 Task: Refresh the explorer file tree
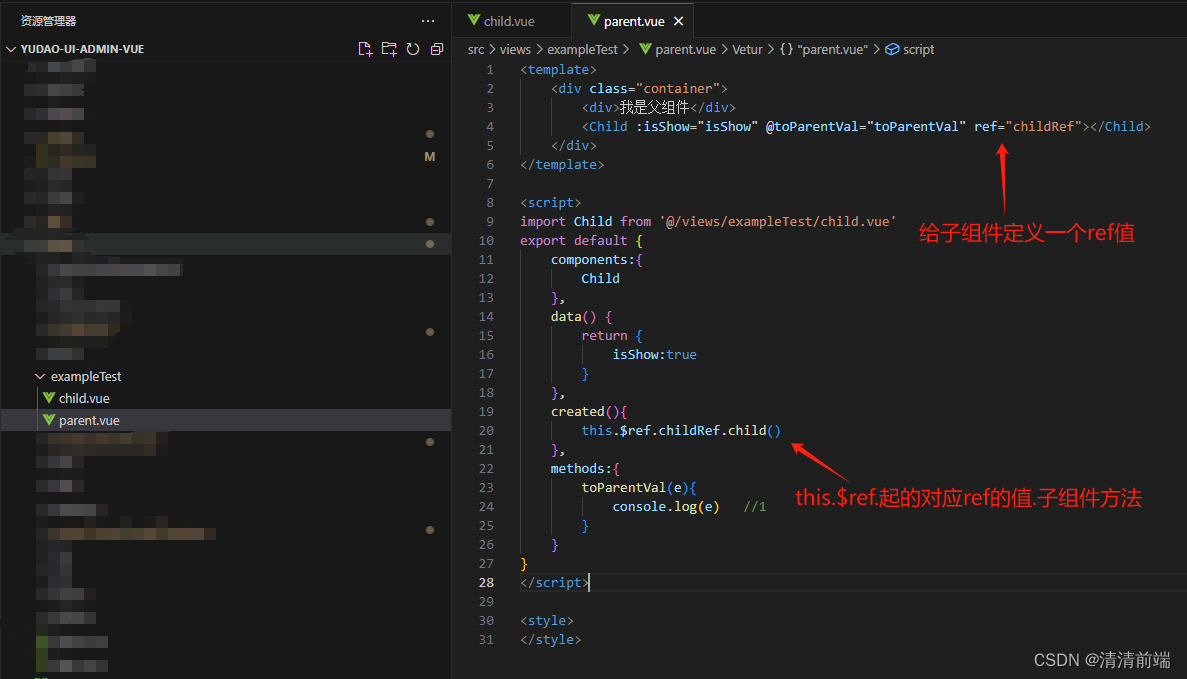click(x=413, y=49)
